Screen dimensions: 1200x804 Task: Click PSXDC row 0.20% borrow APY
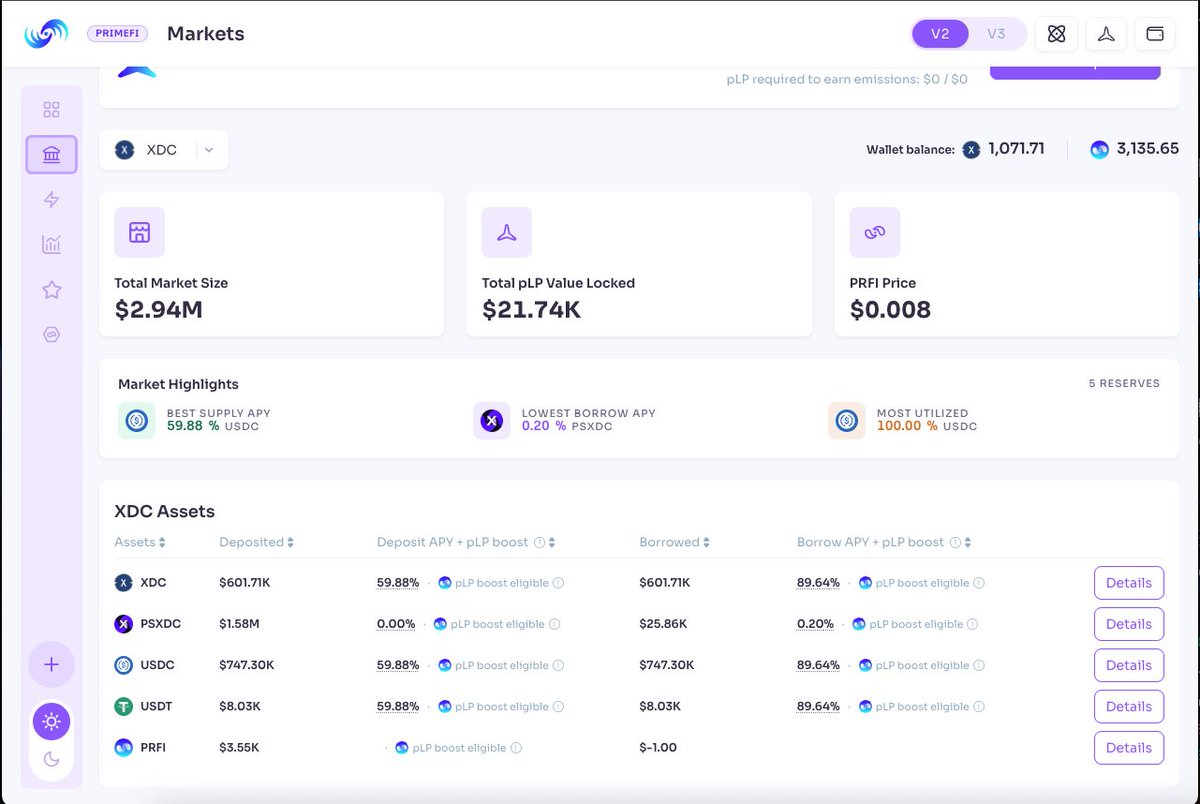[x=815, y=624]
